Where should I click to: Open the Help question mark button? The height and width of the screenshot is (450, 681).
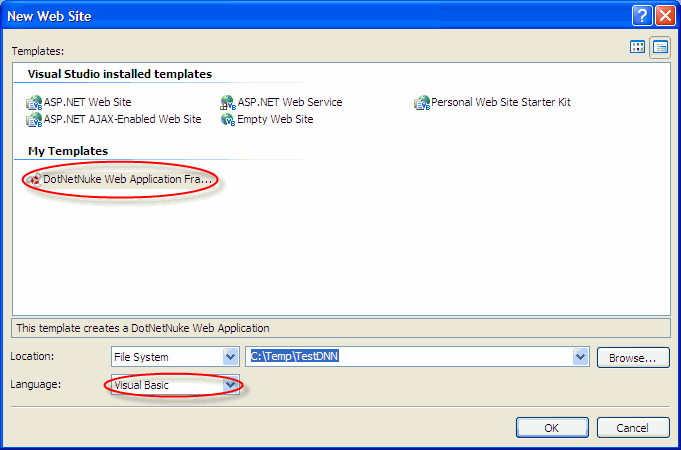(642, 17)
